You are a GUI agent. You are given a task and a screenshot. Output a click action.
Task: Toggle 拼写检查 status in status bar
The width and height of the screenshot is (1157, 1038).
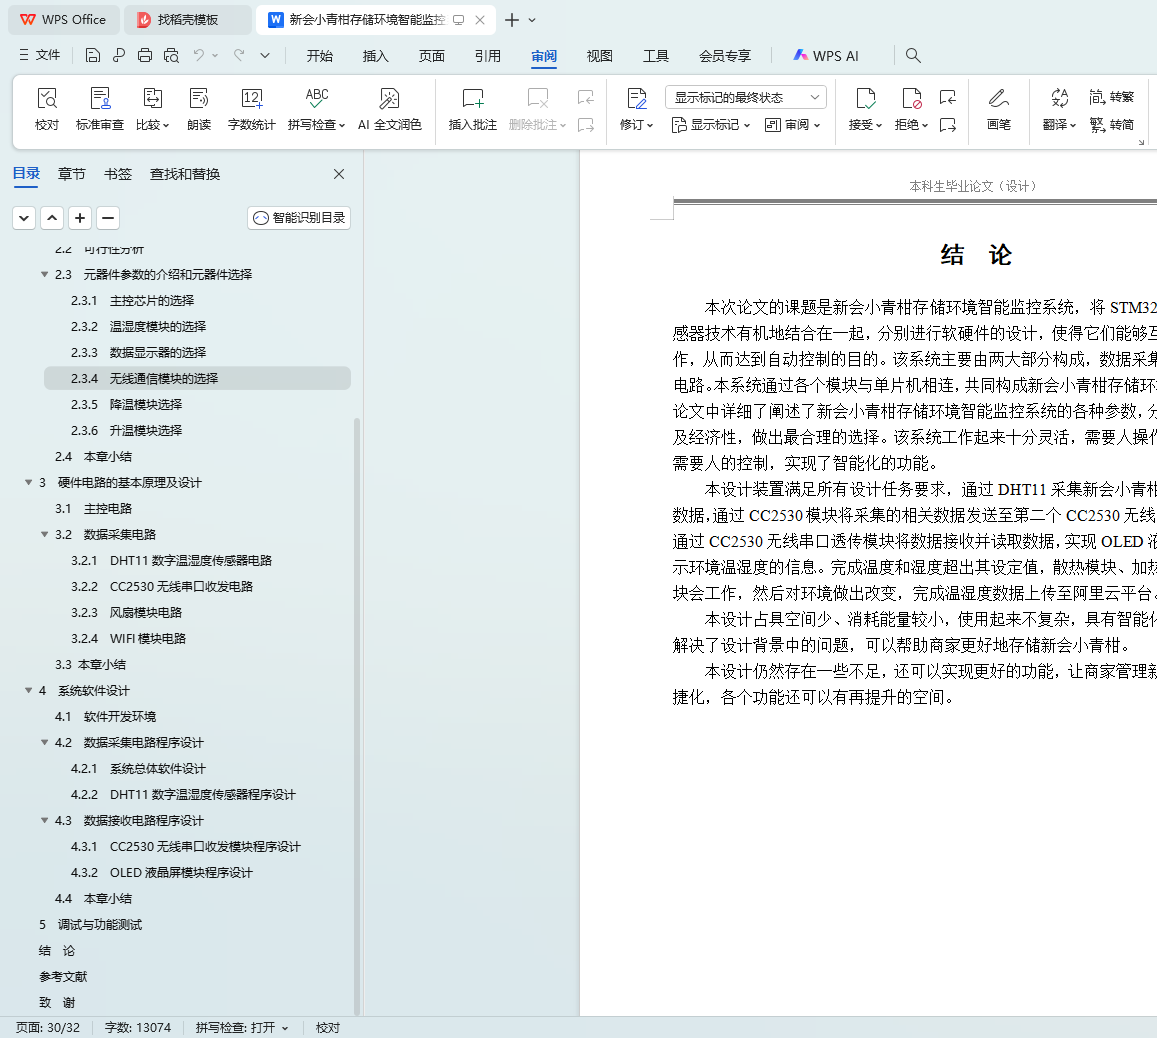242,1028
